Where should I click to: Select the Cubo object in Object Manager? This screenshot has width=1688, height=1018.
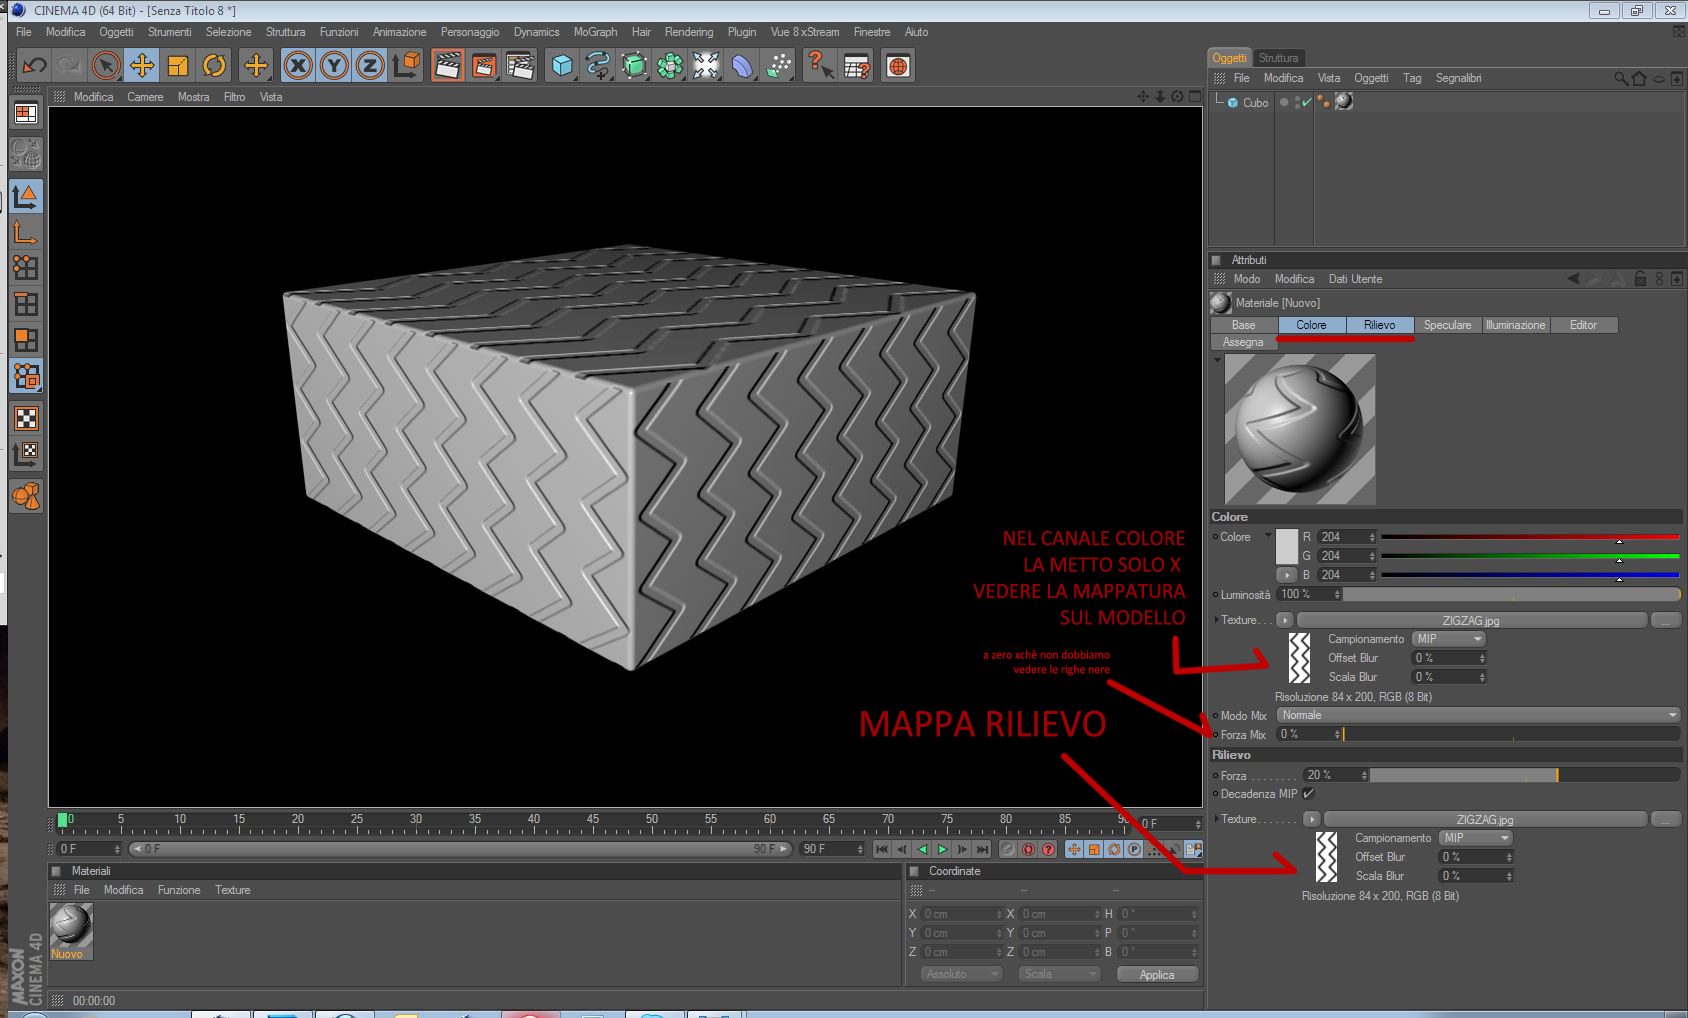click(x=1255, y=103)
